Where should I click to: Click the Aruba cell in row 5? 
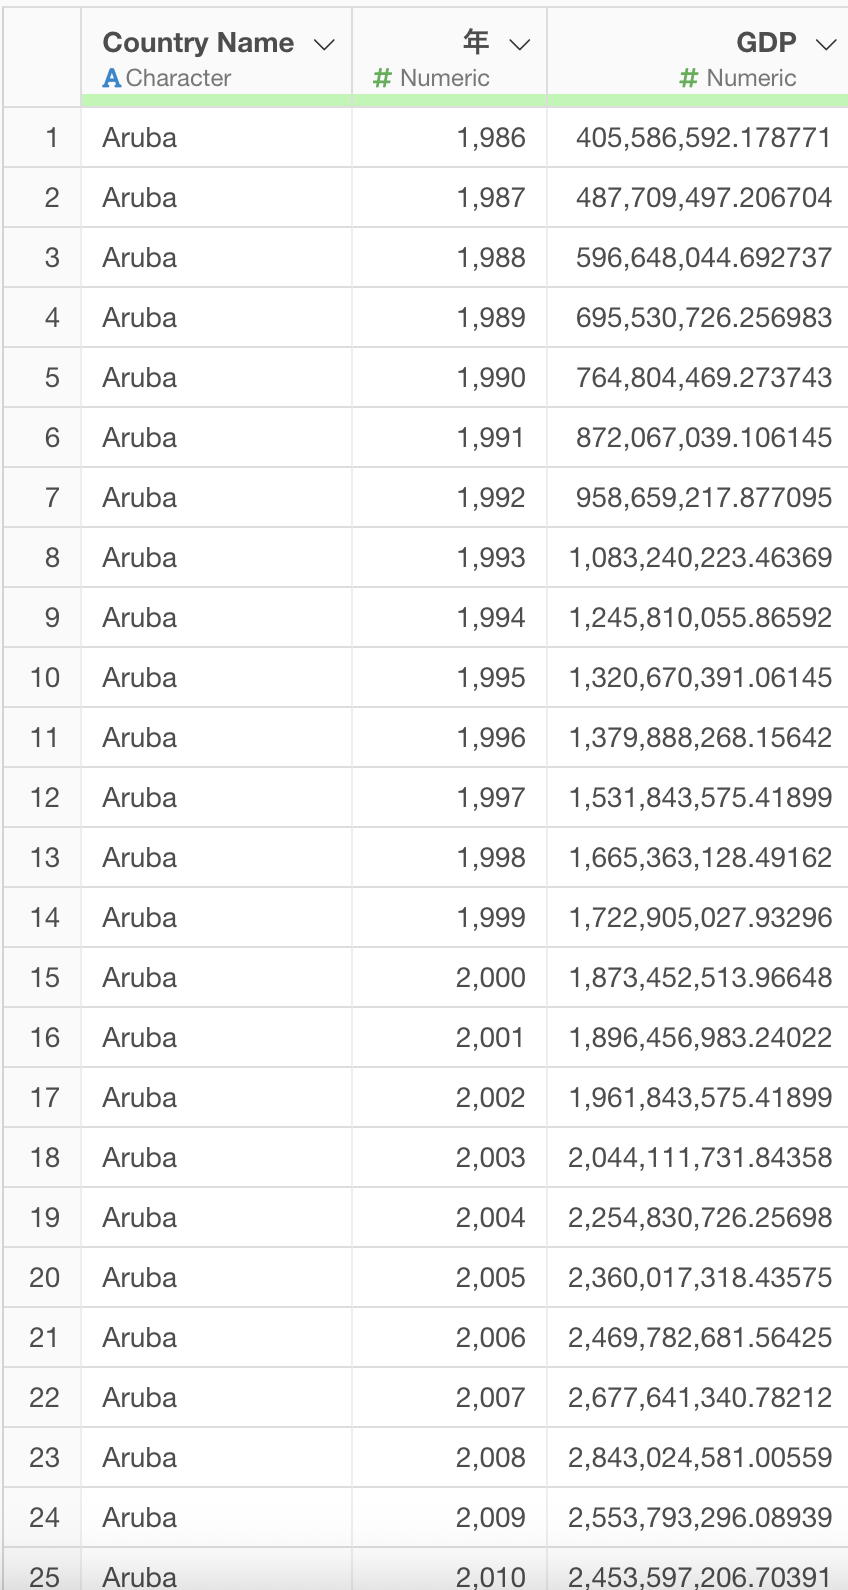click(140, 377)
